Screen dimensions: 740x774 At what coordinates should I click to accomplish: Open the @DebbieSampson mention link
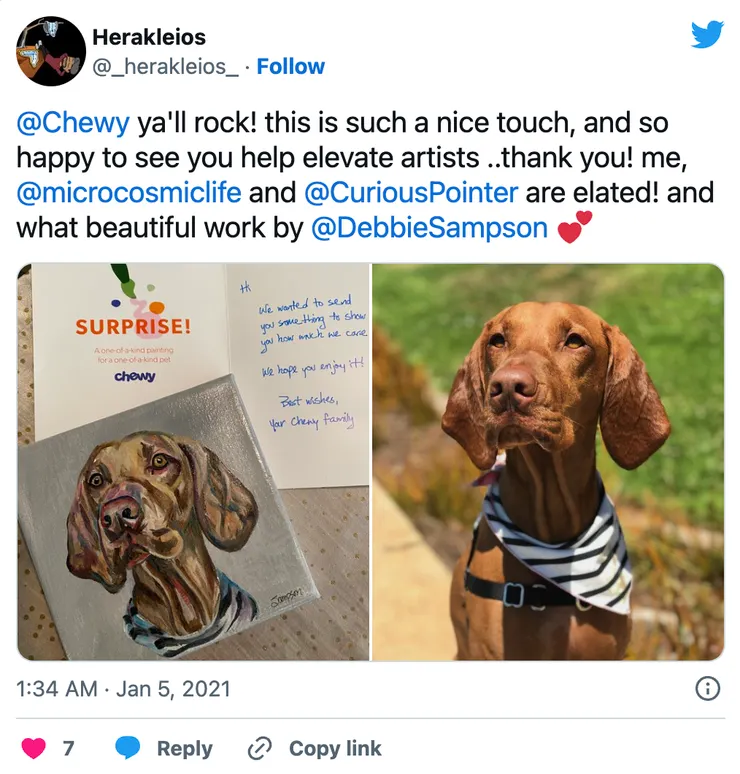click(x=429, y=228)
